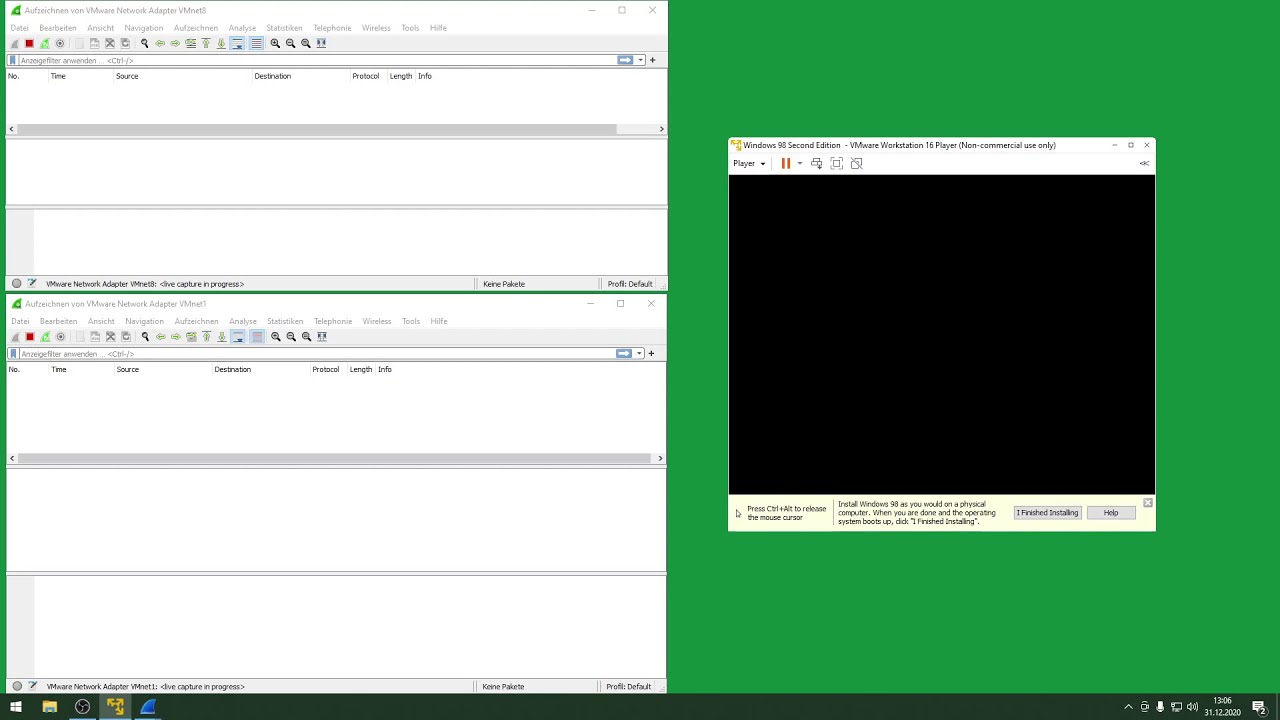Open Analyse menu in VMnet1 window

point(243,321)
